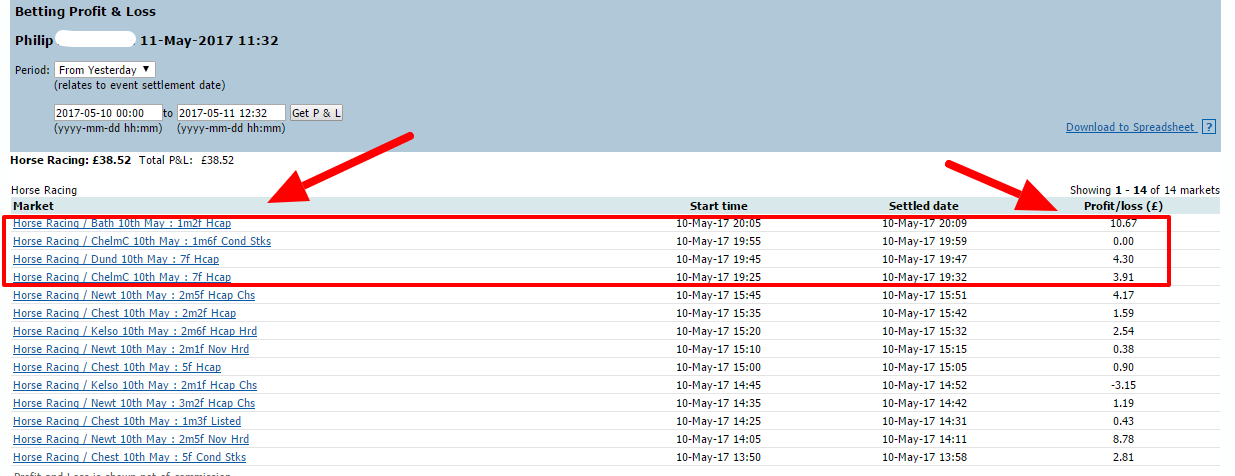Open ChelmC 10th May 7f Hcap market
Viewport: 1235px width, 476px height.
tap(122, 277)
